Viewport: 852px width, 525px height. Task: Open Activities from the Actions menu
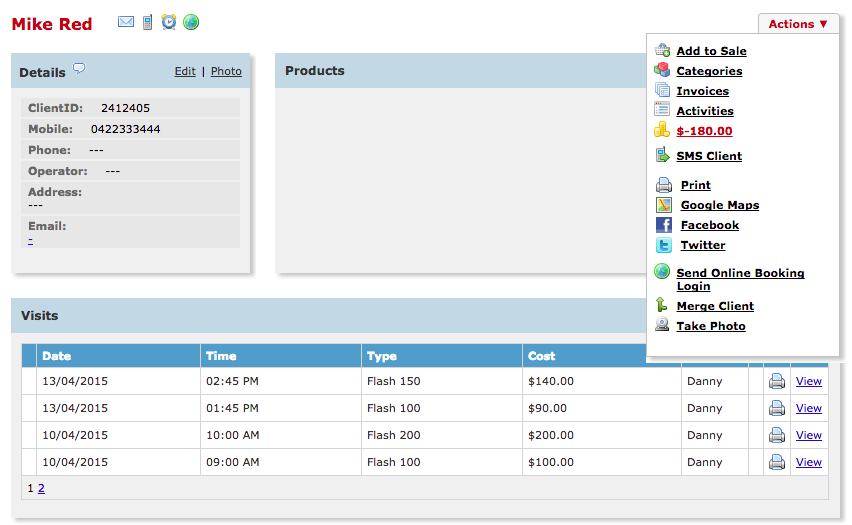(x=705, y=111)
